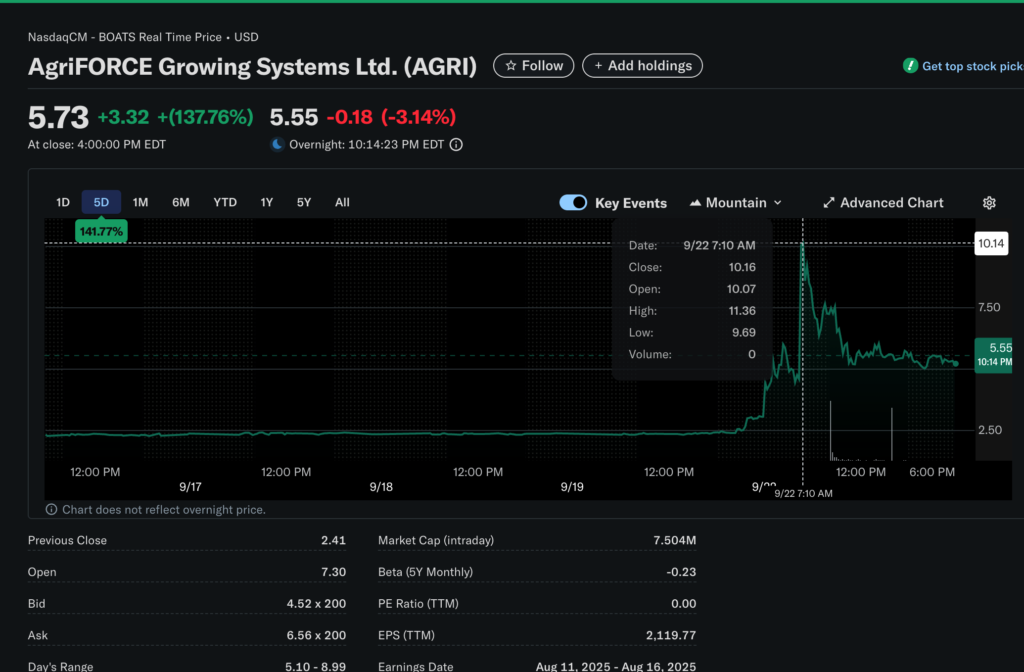Click the 141.77% green badge under 5D
Screen dimensions: 1024x672
pos(101,231)
